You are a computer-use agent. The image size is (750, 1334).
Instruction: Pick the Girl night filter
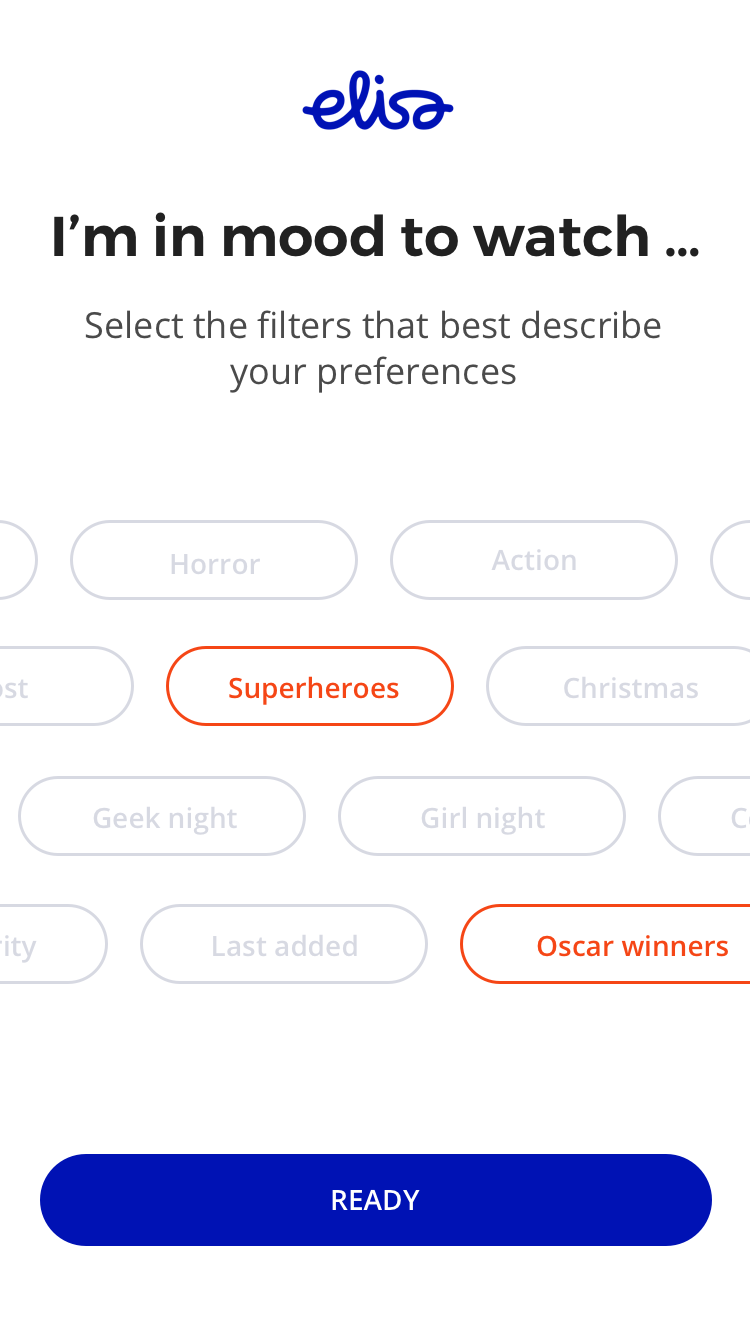pos(482,817)
